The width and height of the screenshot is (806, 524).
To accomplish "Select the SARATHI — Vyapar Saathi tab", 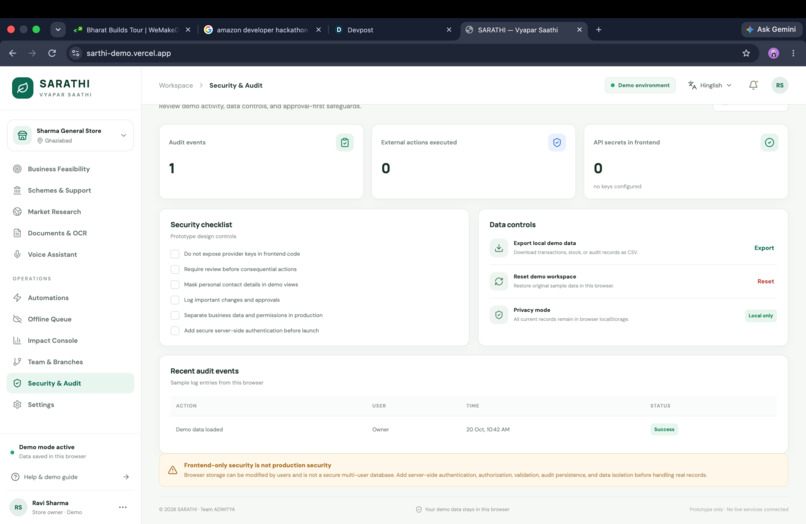I will click(x=523, y=30).
